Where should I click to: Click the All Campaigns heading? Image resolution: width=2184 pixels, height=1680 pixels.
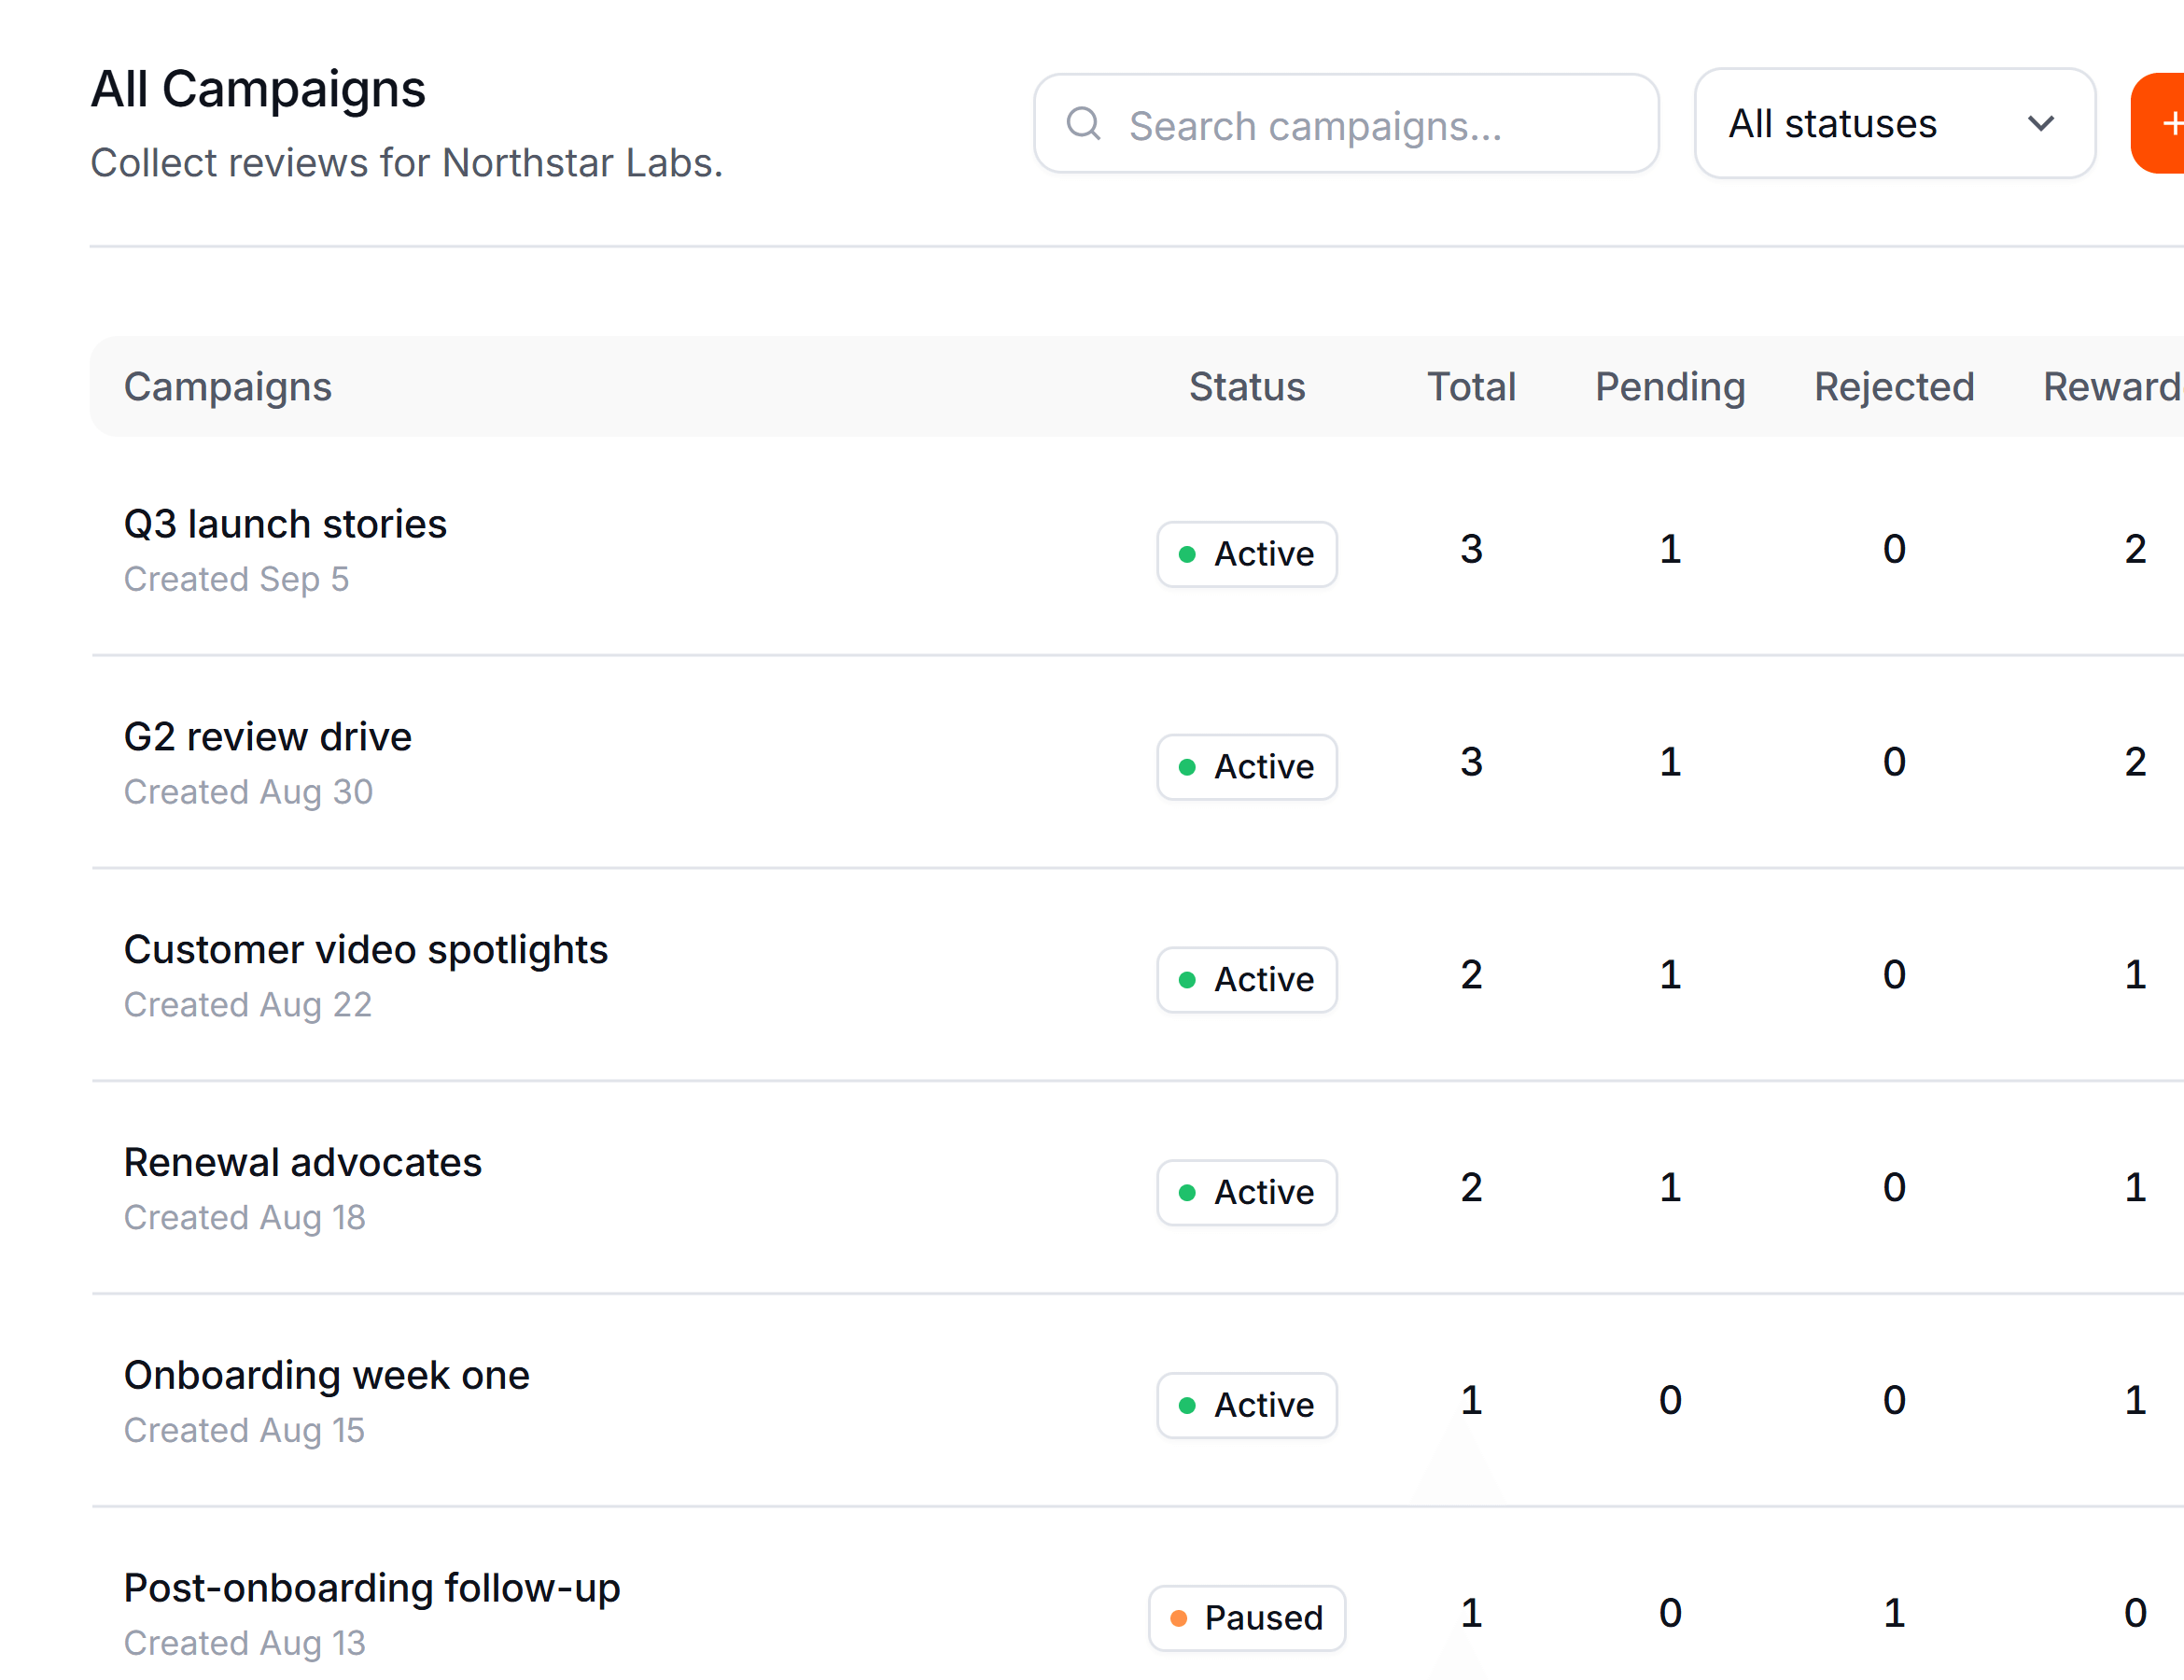(x=258, y=89)
